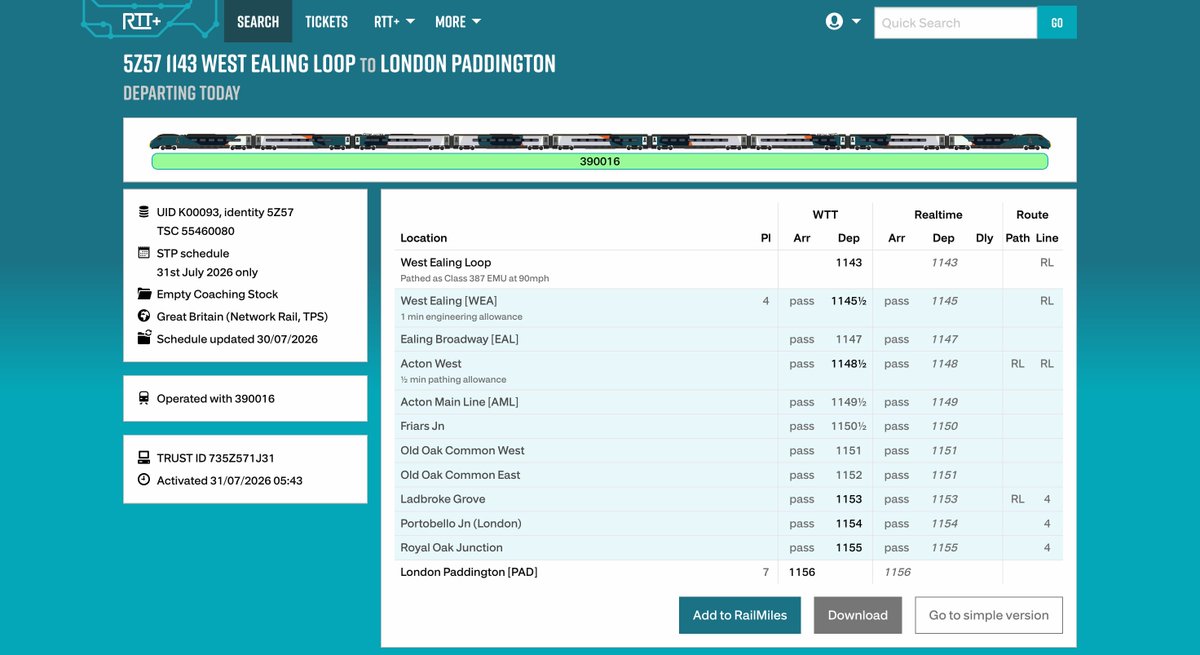Image resolution: width=1200 pixels, height=655 pixels.
Task: Expand the account dropdown arrow
Action: coord(856,22)
